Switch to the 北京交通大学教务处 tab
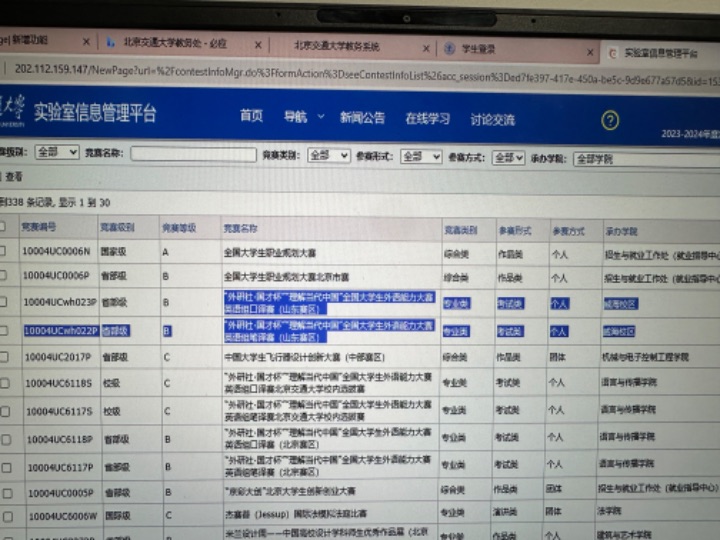This screenshot has width=720, height=540. point(175,43)
